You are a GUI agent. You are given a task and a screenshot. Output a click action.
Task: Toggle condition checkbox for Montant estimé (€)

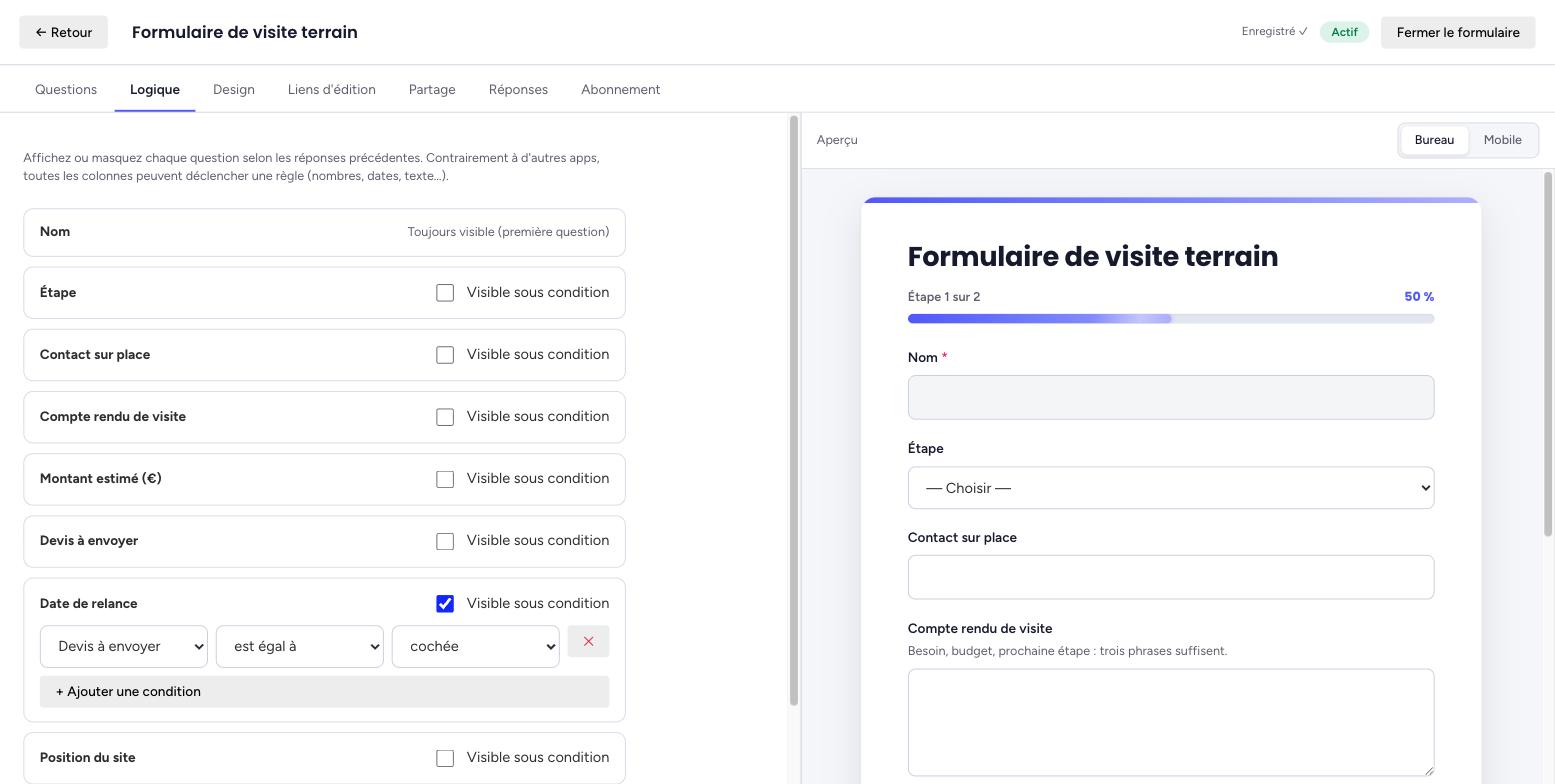coord(445,479)
